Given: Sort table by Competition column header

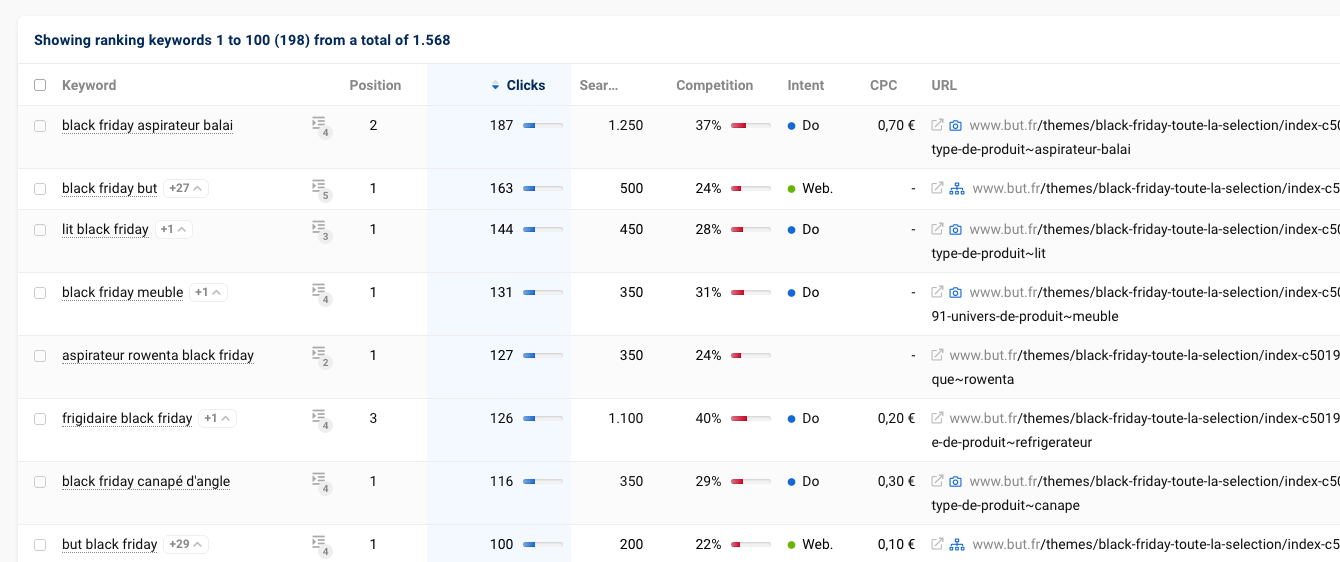Looking at the screenshot, I should pyautogui.click(x=714, y=85).
